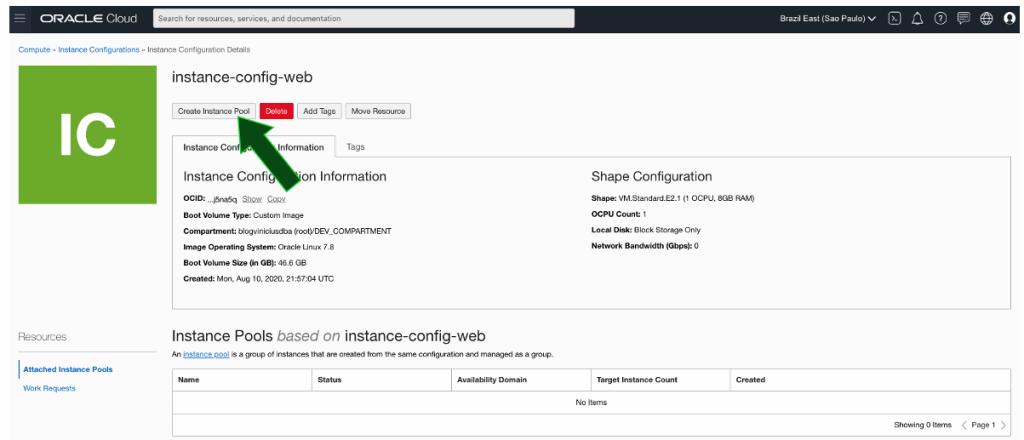
Task: Click the help question mark icon
Action: (940, 18)
